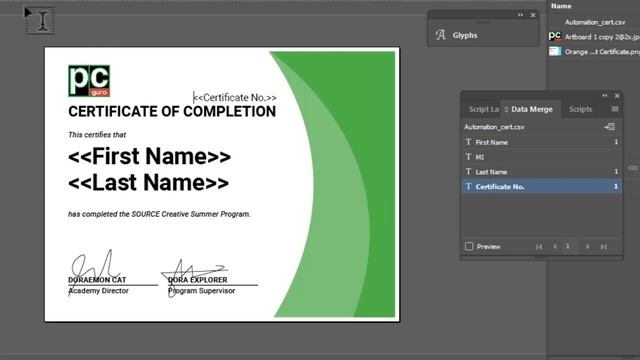
Task: Click the text icon beside Certificate No.
Action: point(468,186)
